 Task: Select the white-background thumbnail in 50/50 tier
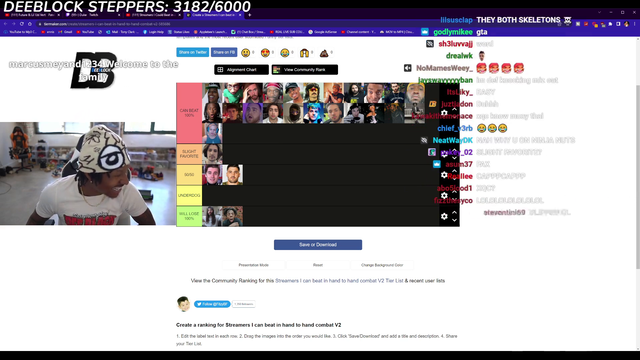pyautogui.click(x=233, y=175)
